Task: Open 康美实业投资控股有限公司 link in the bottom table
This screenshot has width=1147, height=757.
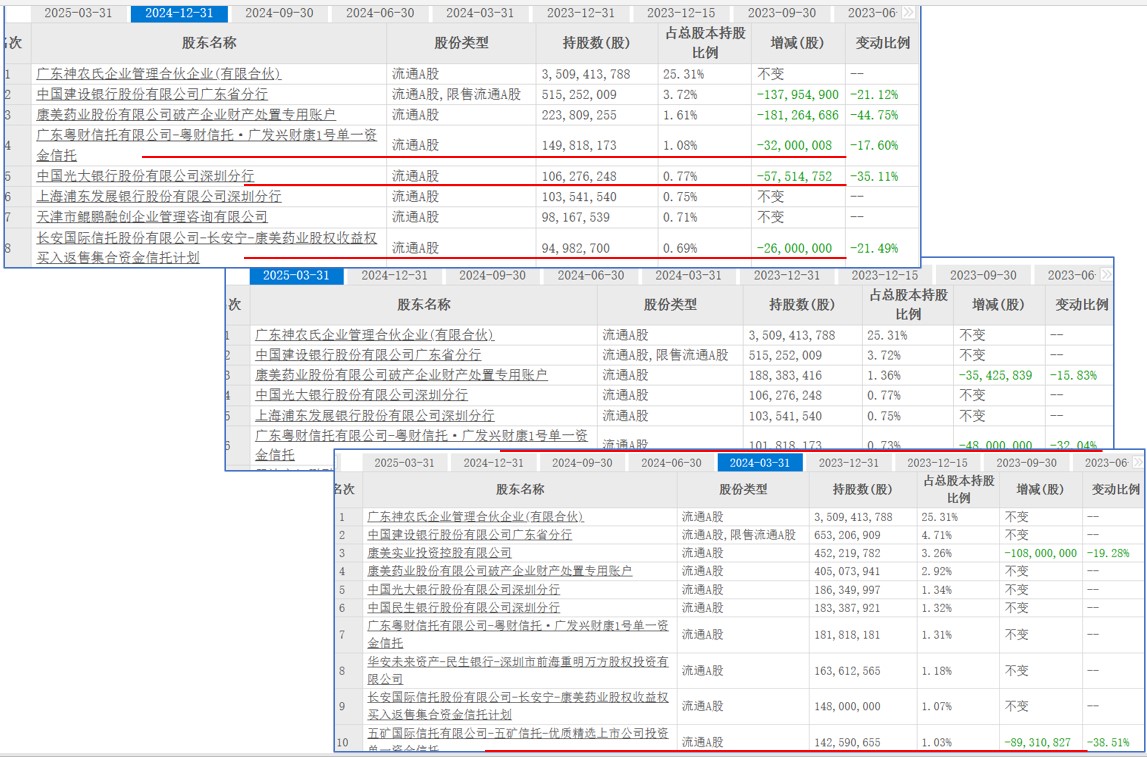Action: 439,553
